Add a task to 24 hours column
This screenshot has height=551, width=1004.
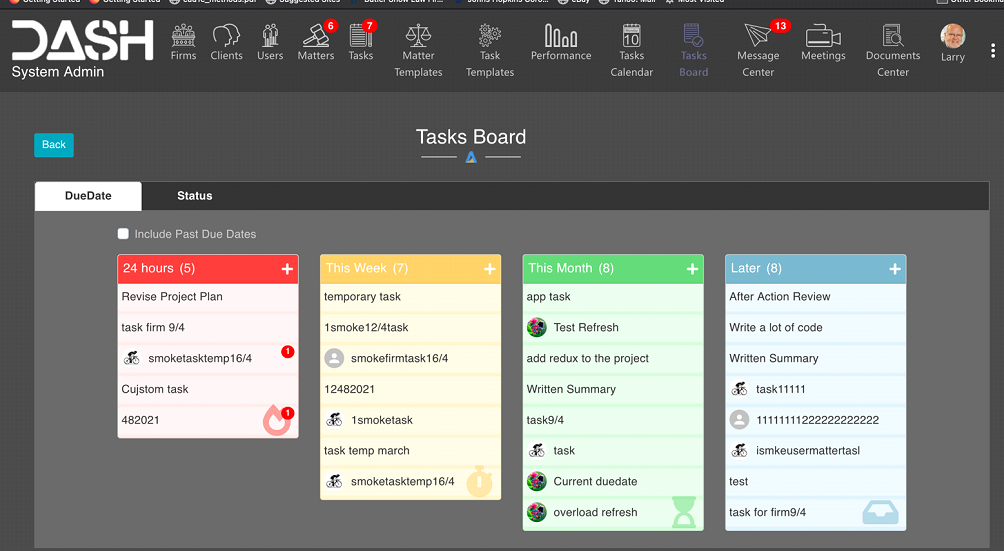tap(287, 269)
